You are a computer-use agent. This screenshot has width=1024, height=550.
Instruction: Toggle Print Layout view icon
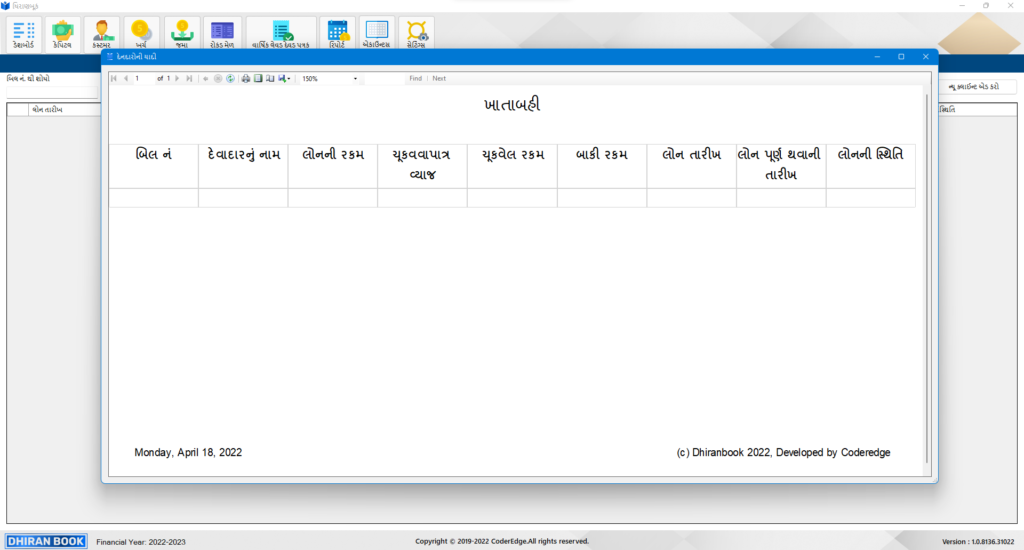257,78
